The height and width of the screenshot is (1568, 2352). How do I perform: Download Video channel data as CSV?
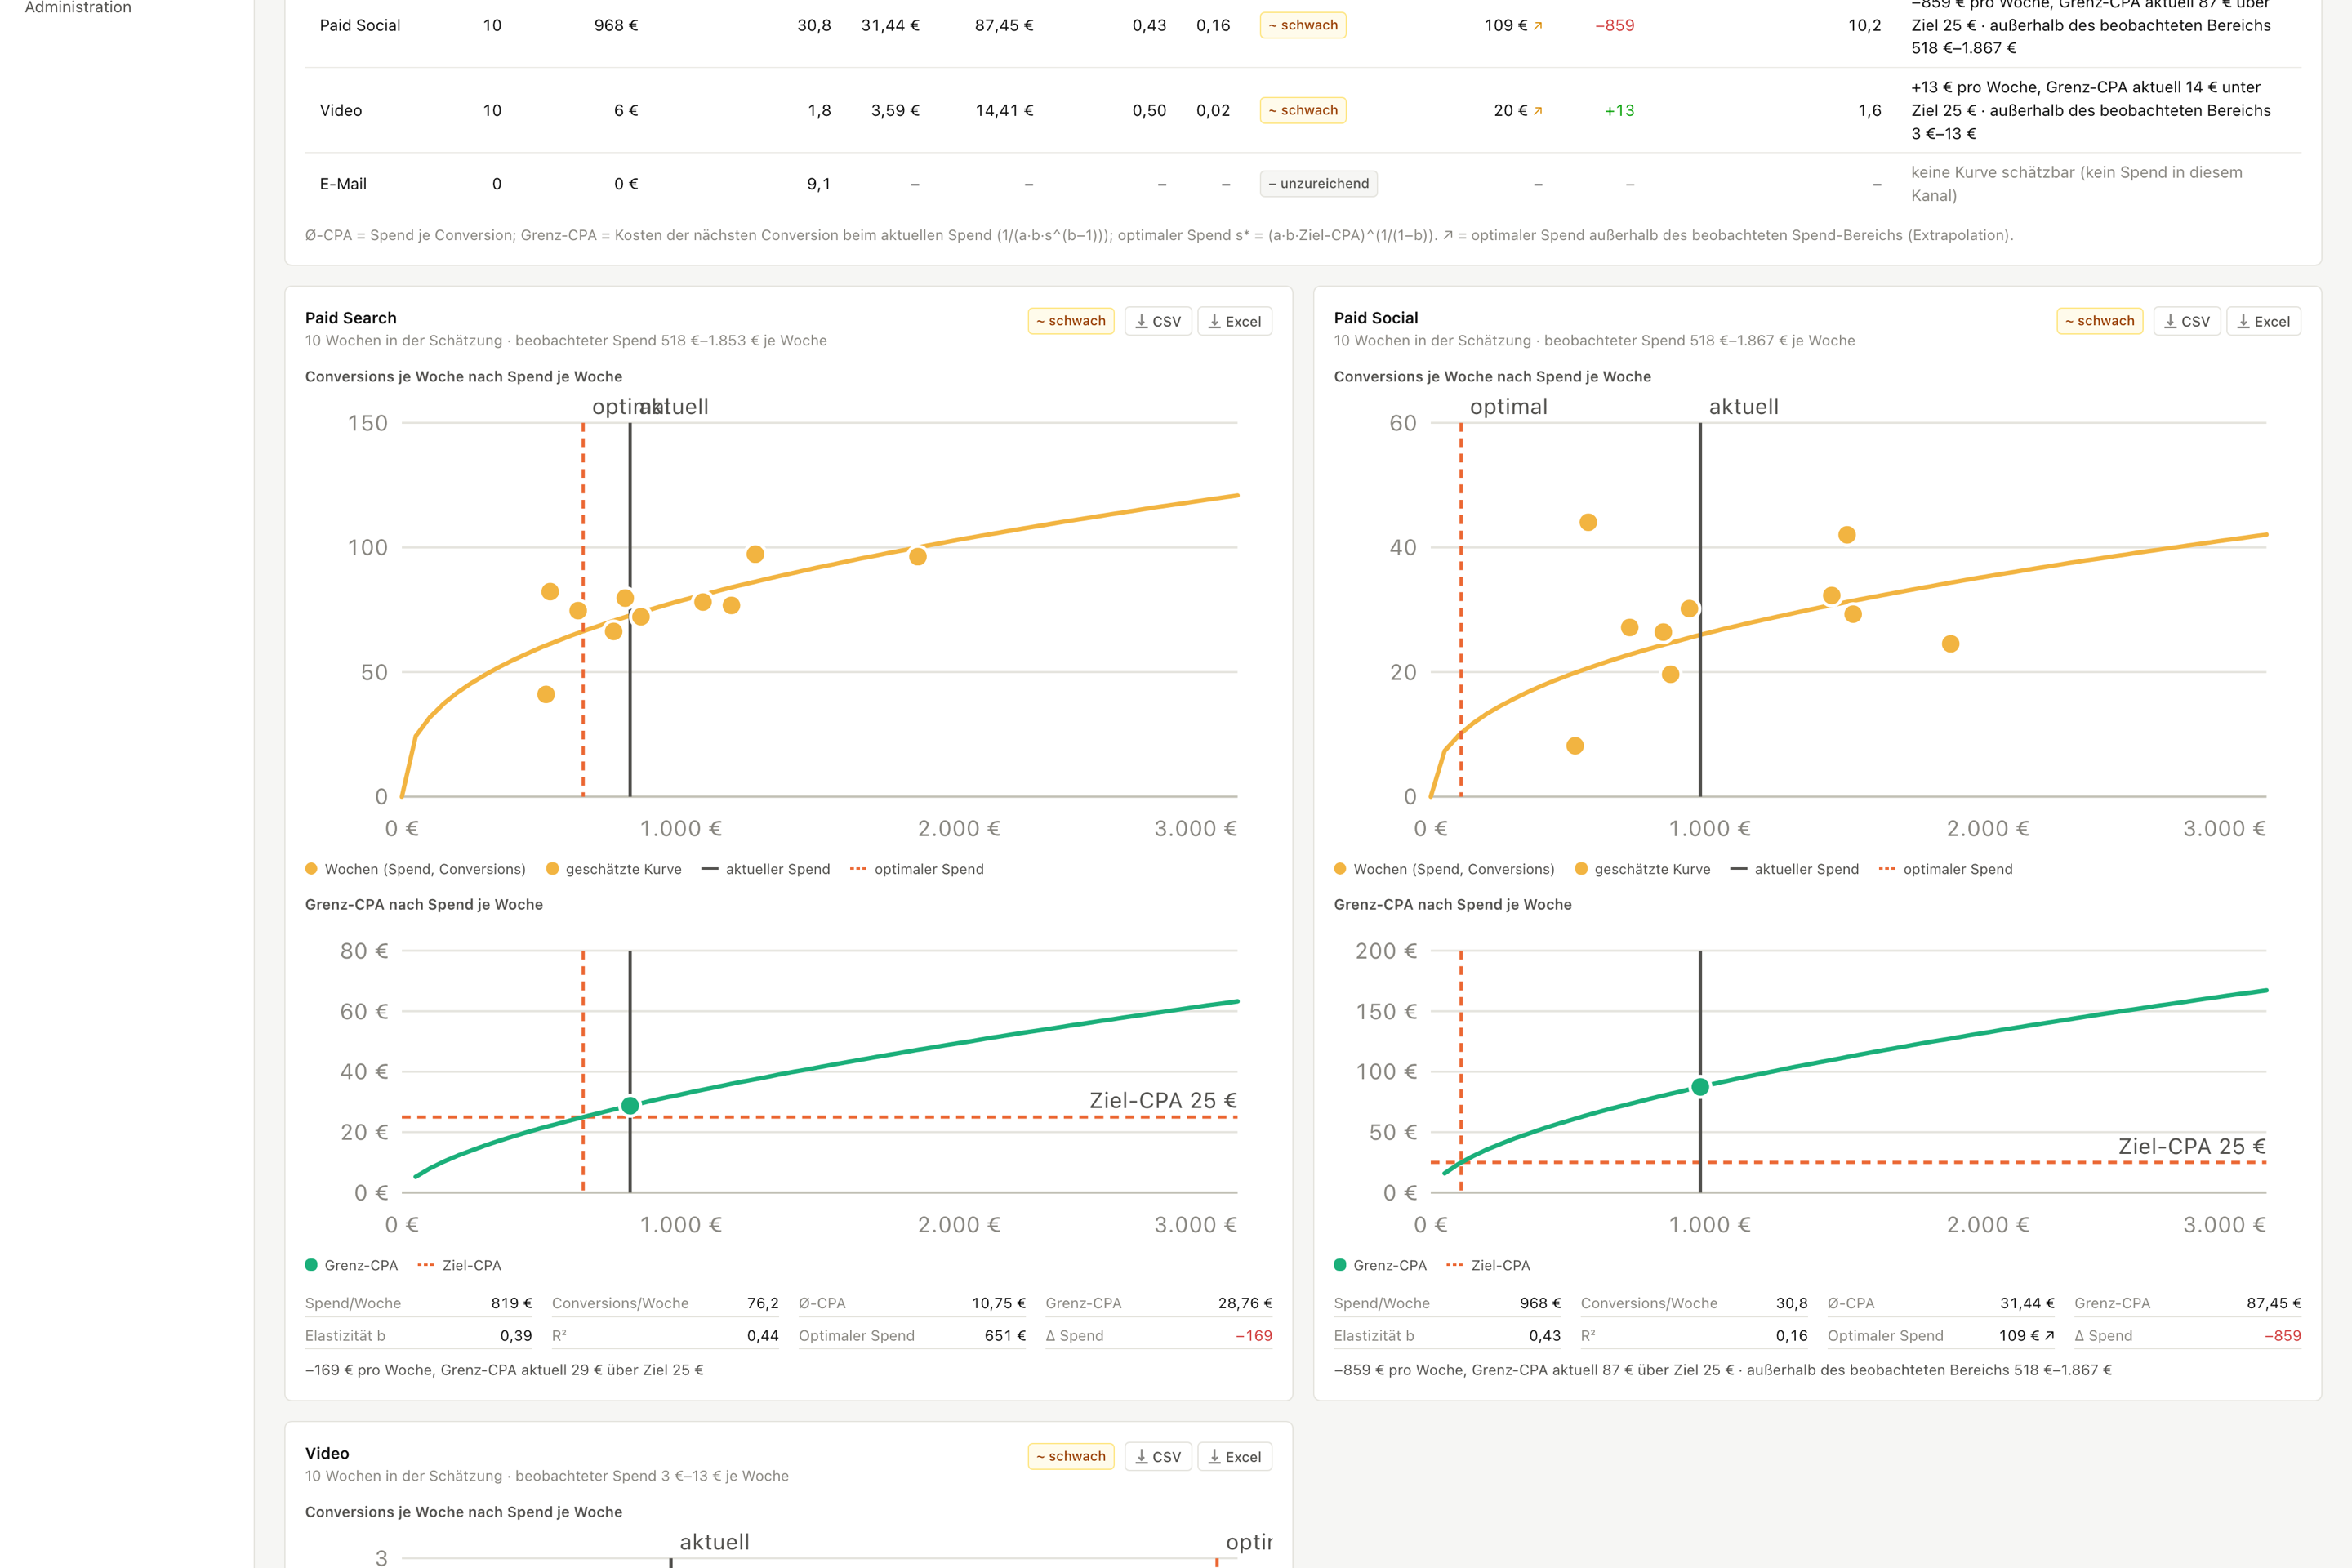[x=1158, y=1456]
